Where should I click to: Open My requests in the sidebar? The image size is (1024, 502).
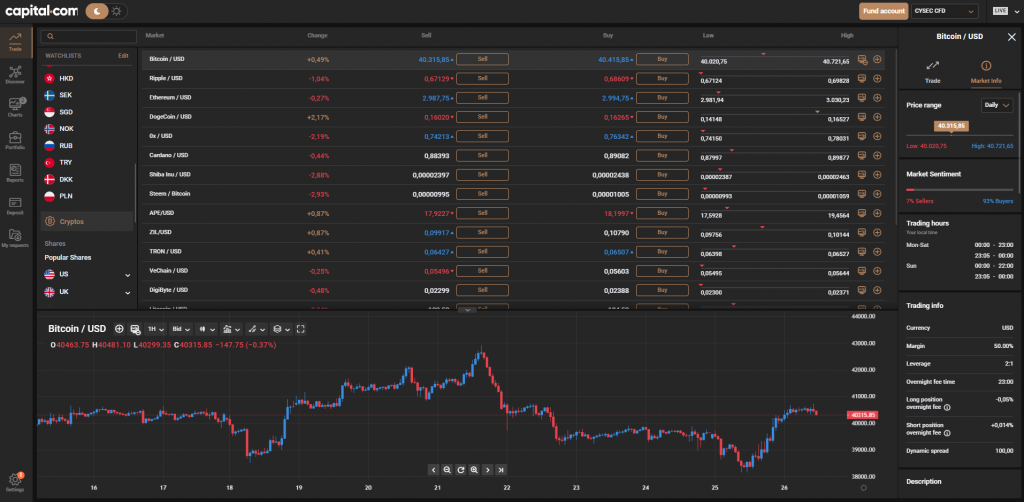click(15, 238)
